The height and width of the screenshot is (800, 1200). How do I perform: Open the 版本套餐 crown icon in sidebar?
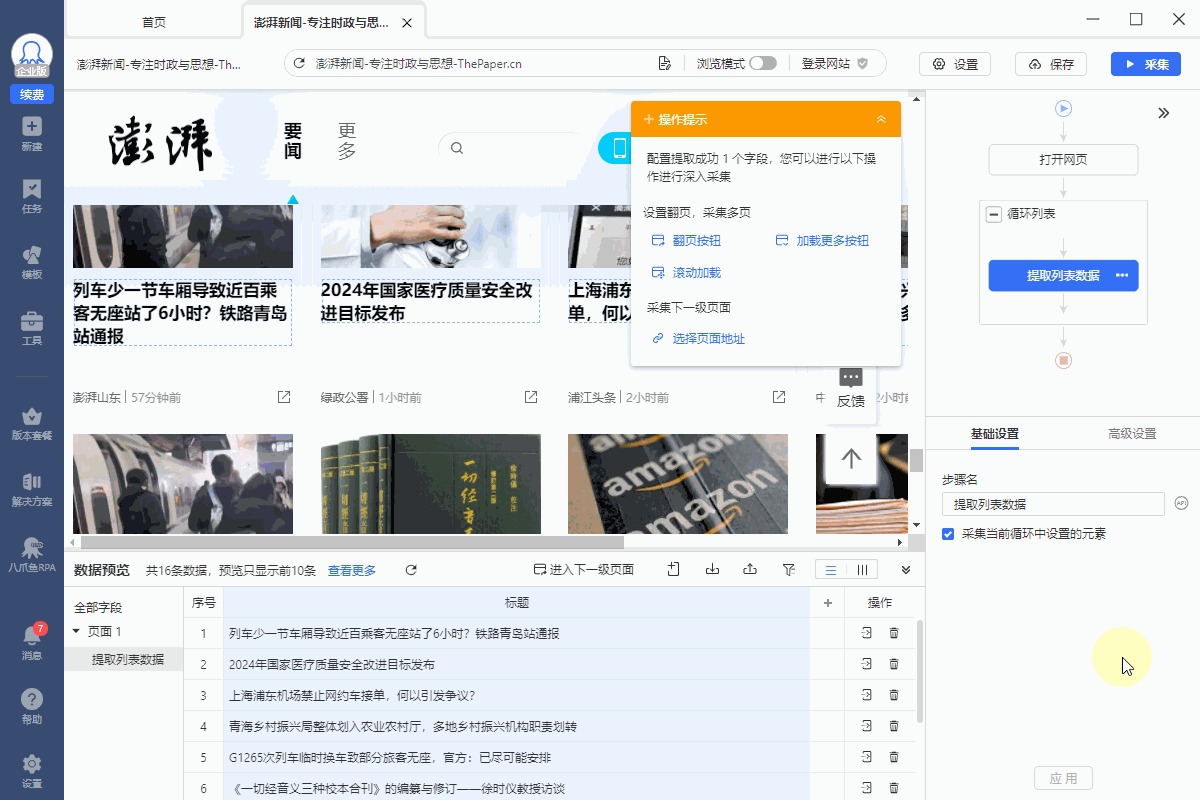pyautogui.click(x=32, y=415)
